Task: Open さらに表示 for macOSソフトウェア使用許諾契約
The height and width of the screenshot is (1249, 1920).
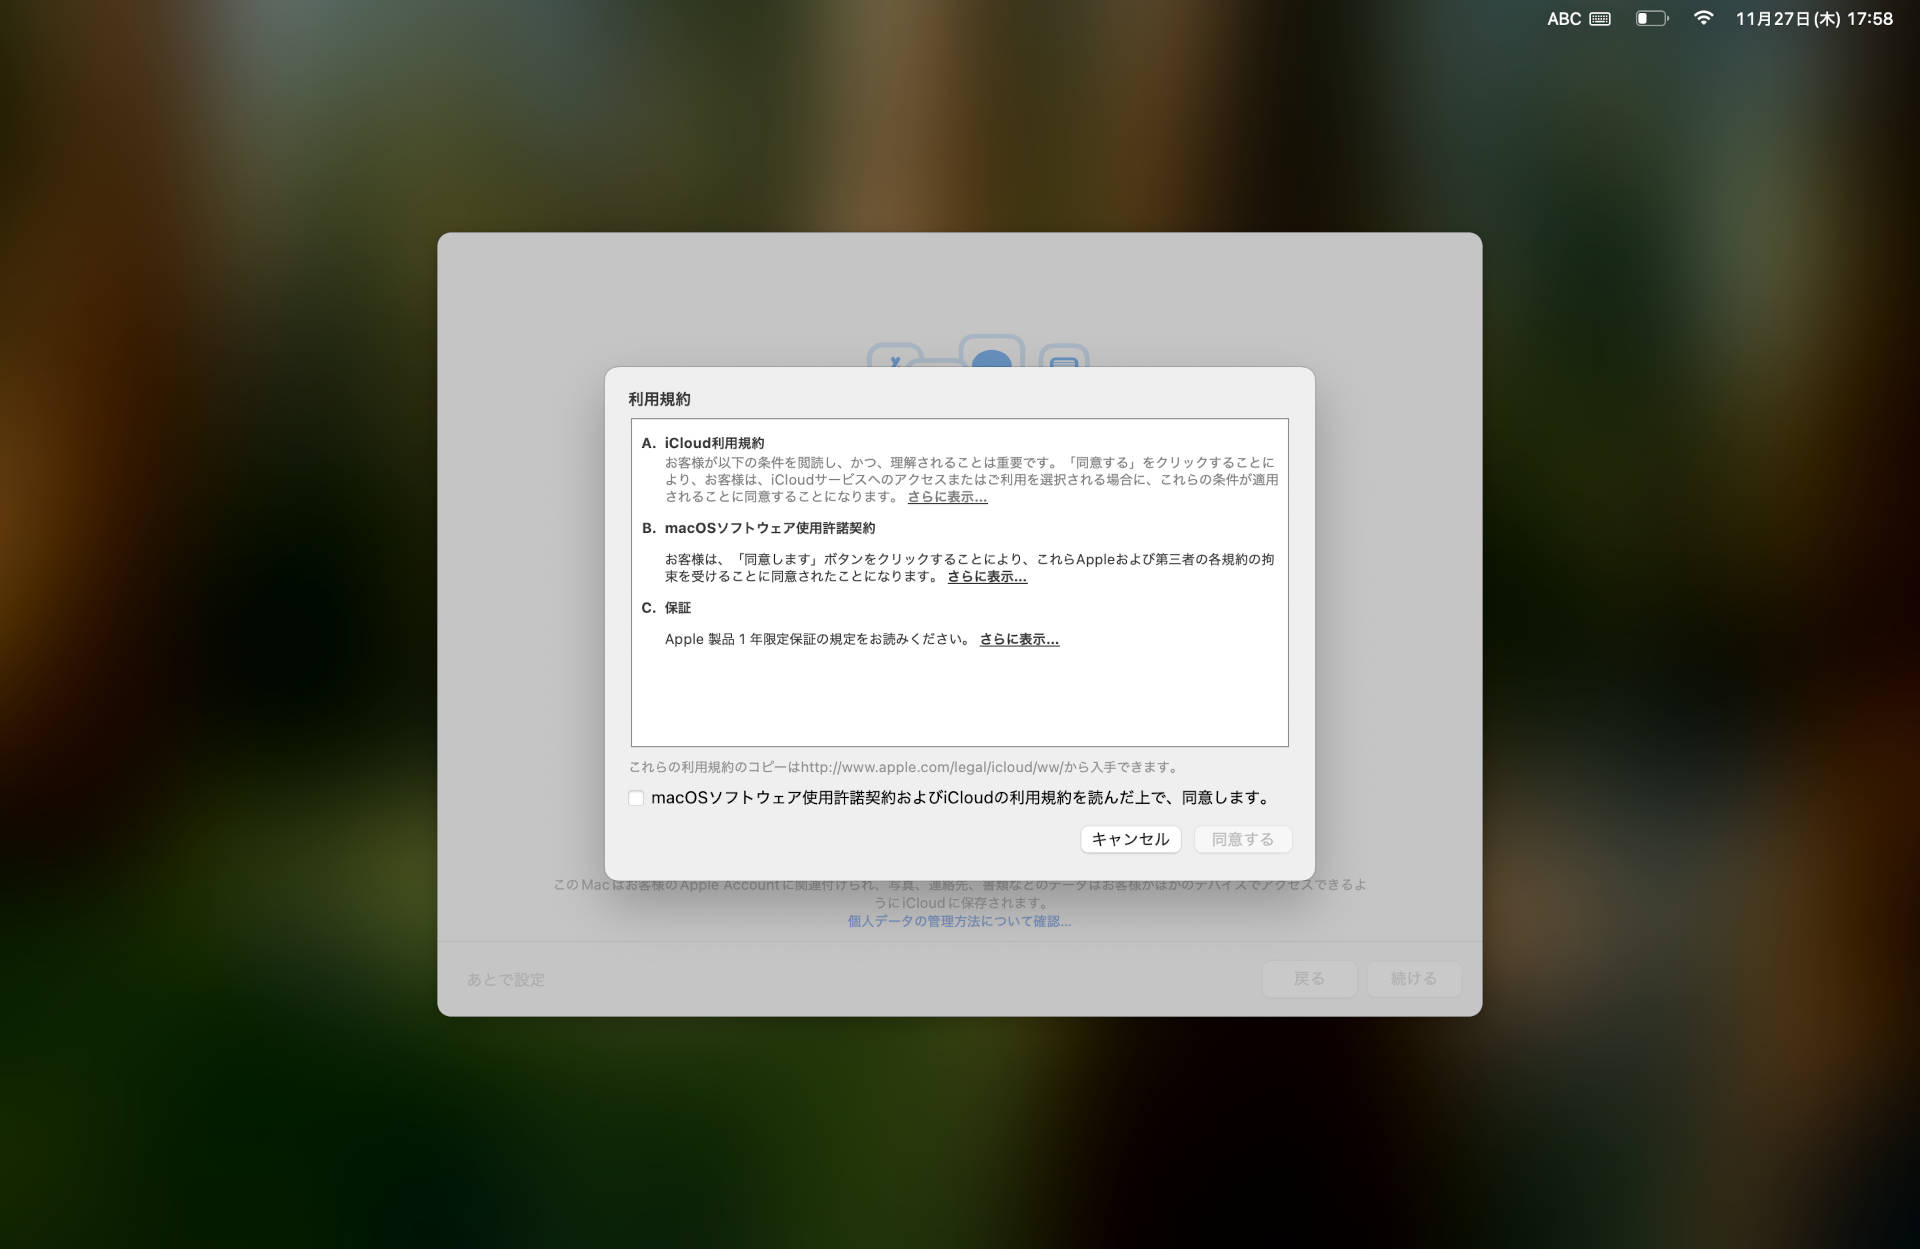Action: [x=985, y=576]
